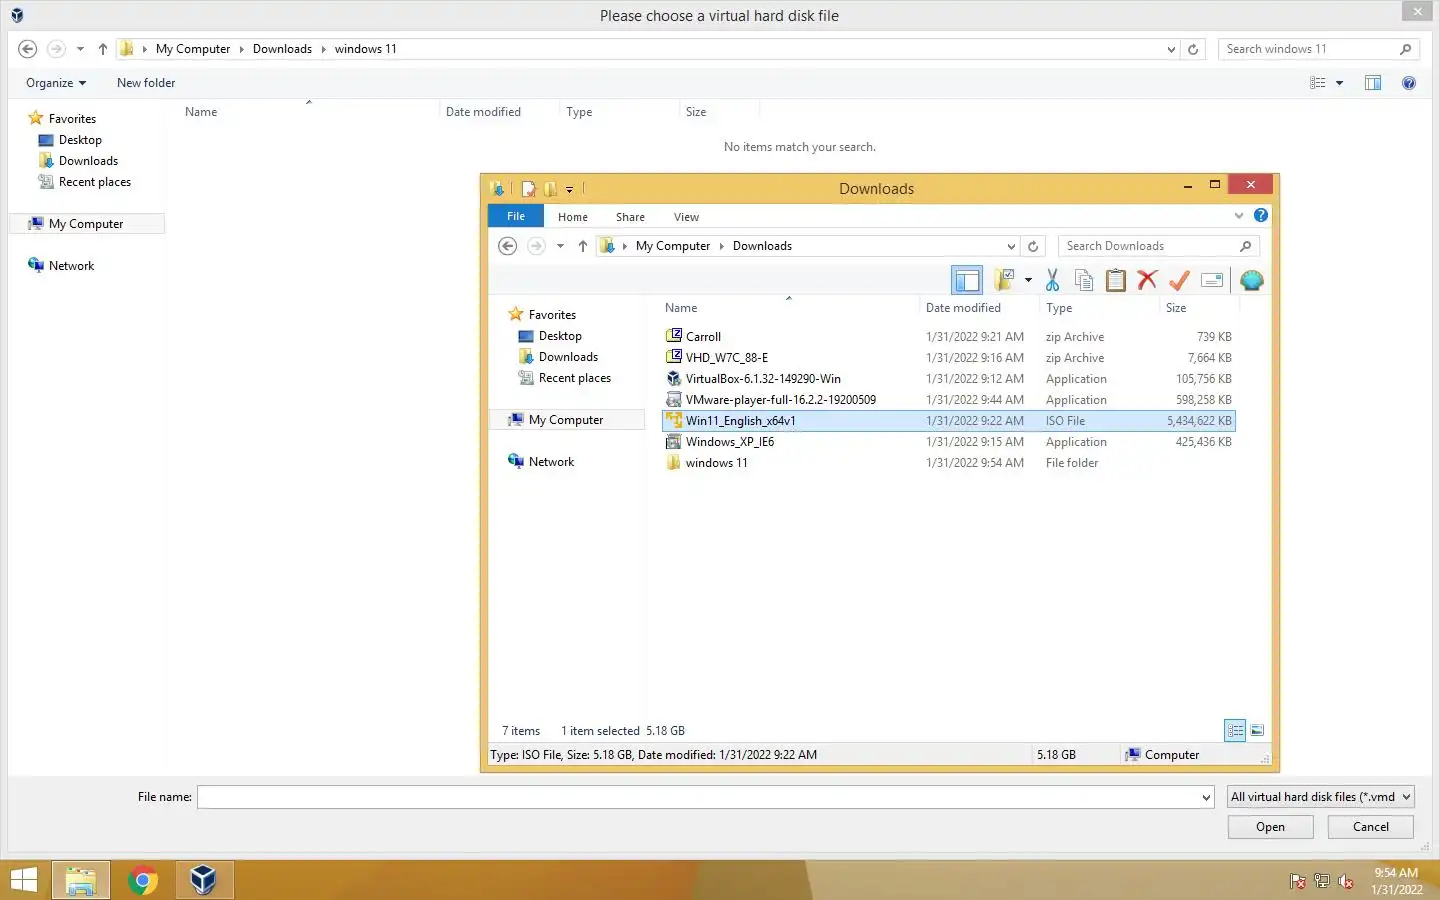Click the File name input field
The height and width of the screenshot is (900, 1440).
pos(697,797)
